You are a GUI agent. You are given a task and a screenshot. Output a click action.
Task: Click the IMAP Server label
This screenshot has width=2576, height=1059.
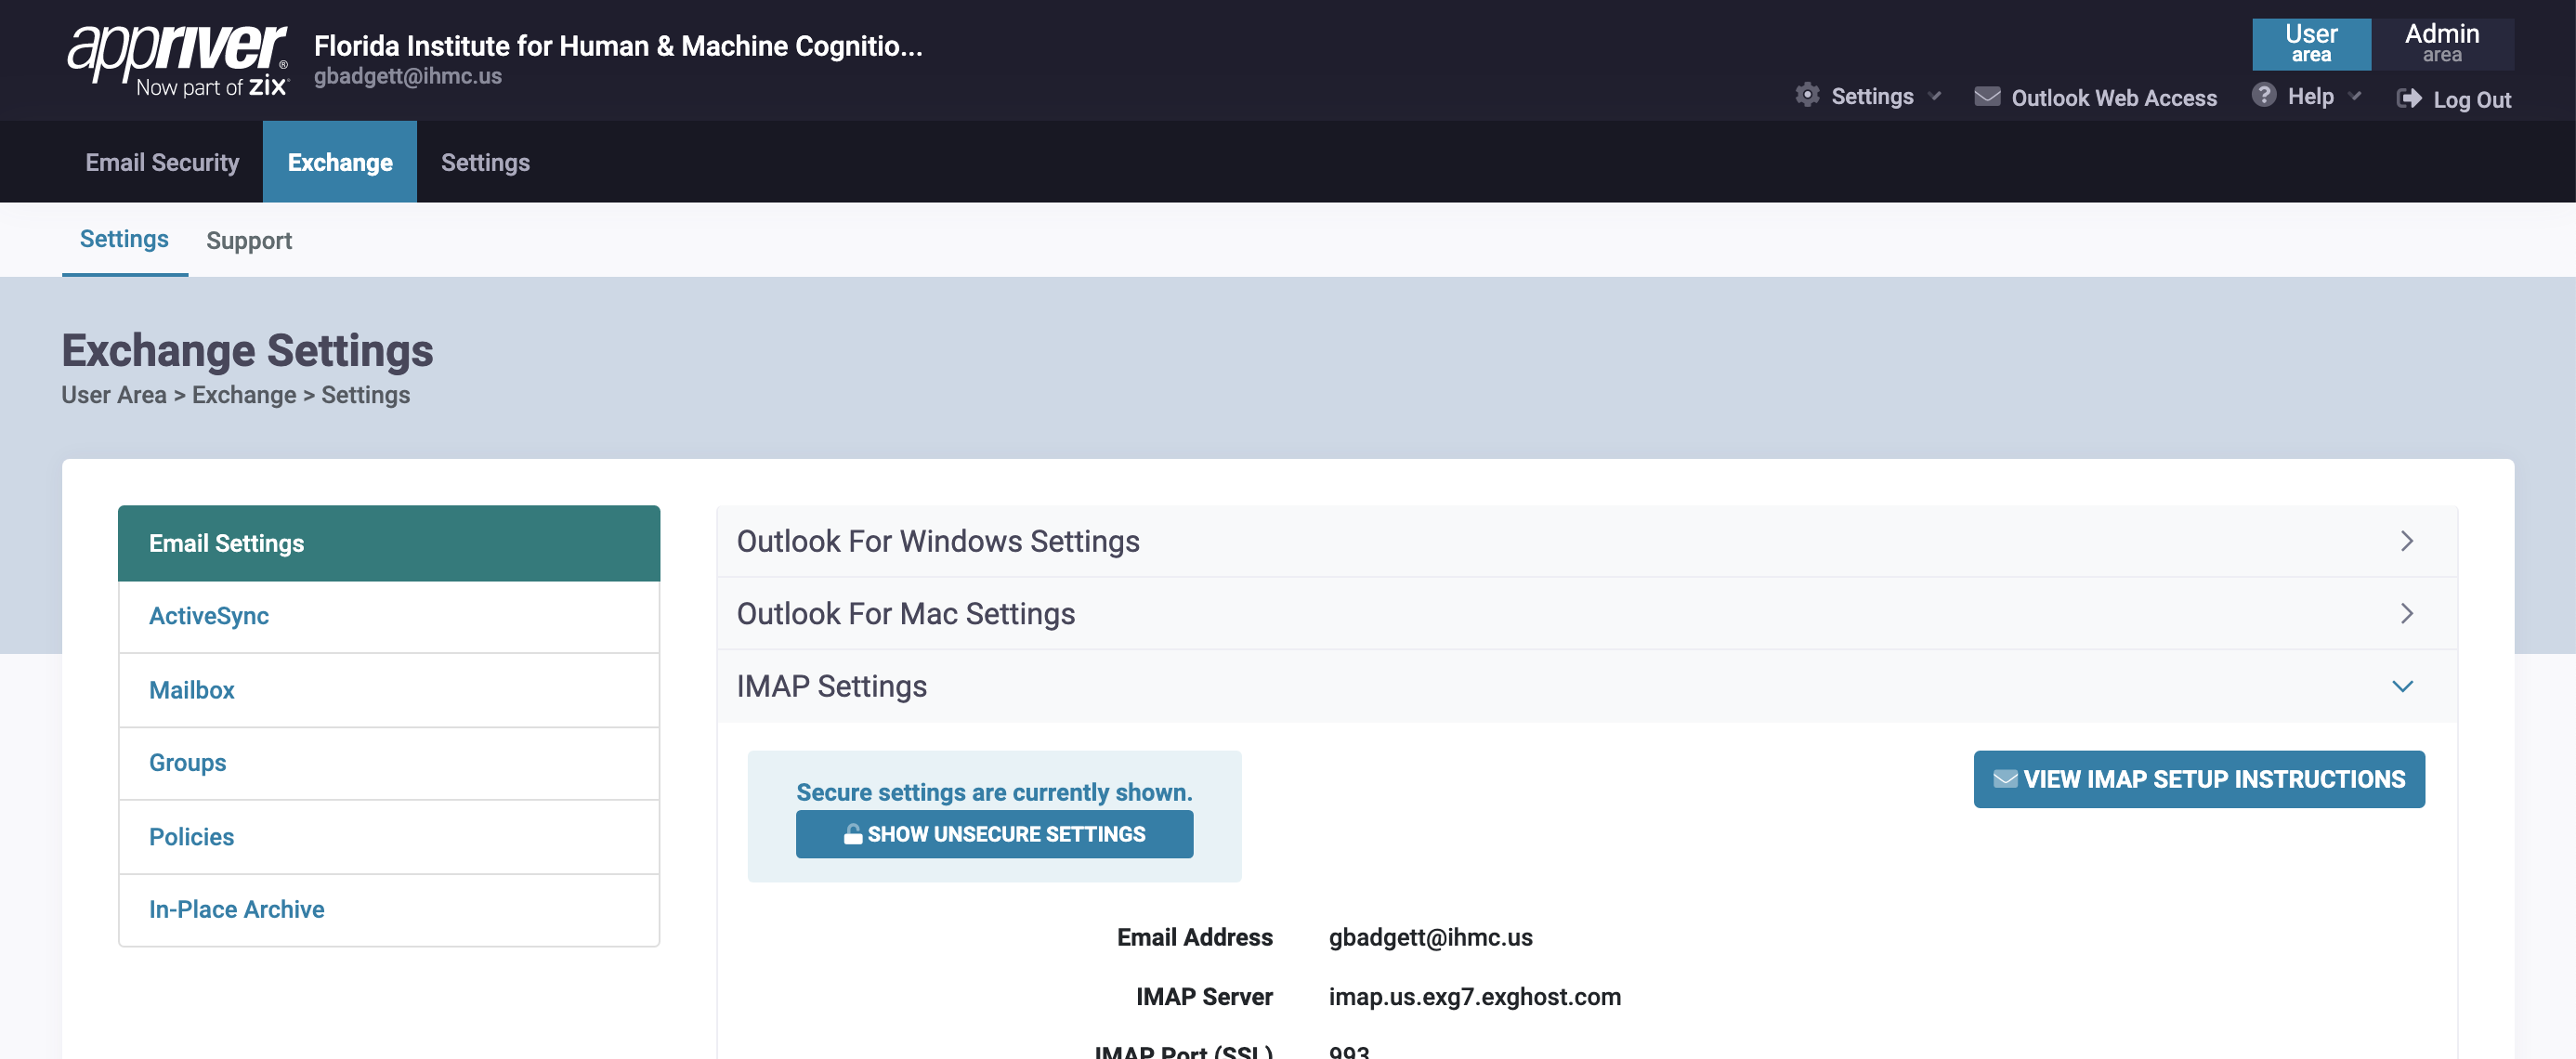click(1204, 997)
